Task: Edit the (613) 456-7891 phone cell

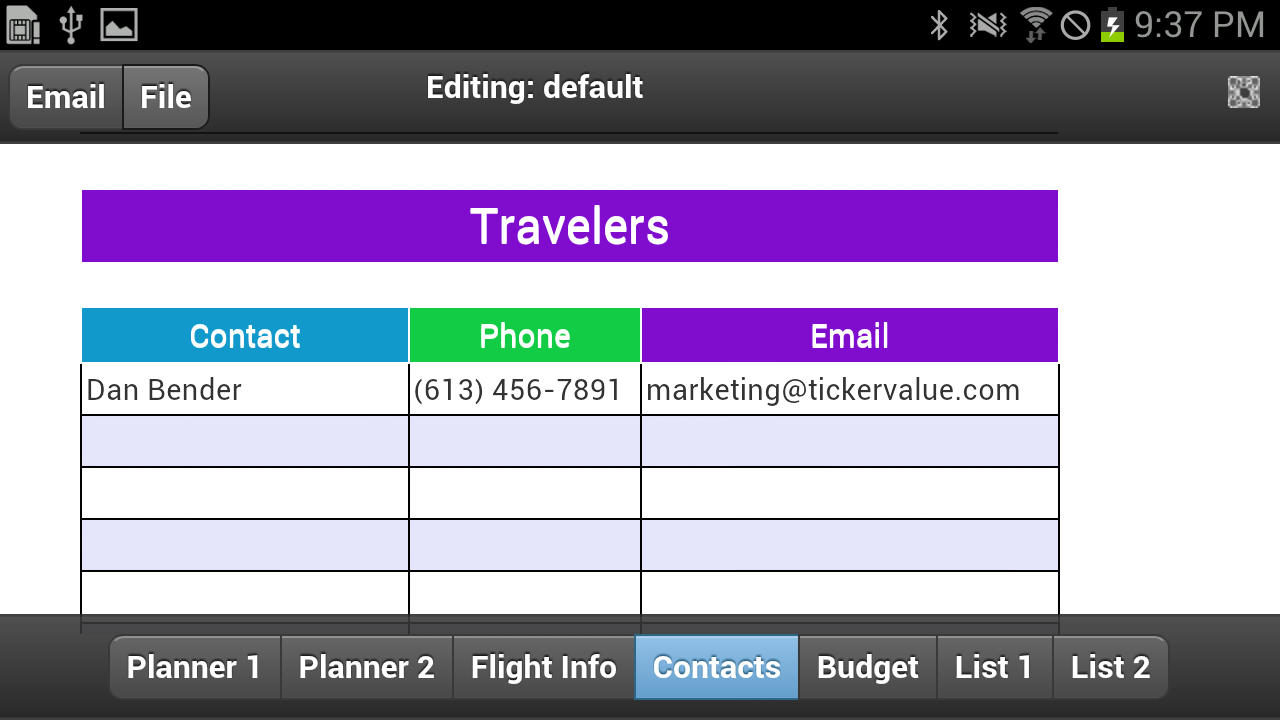Action: 525,390
